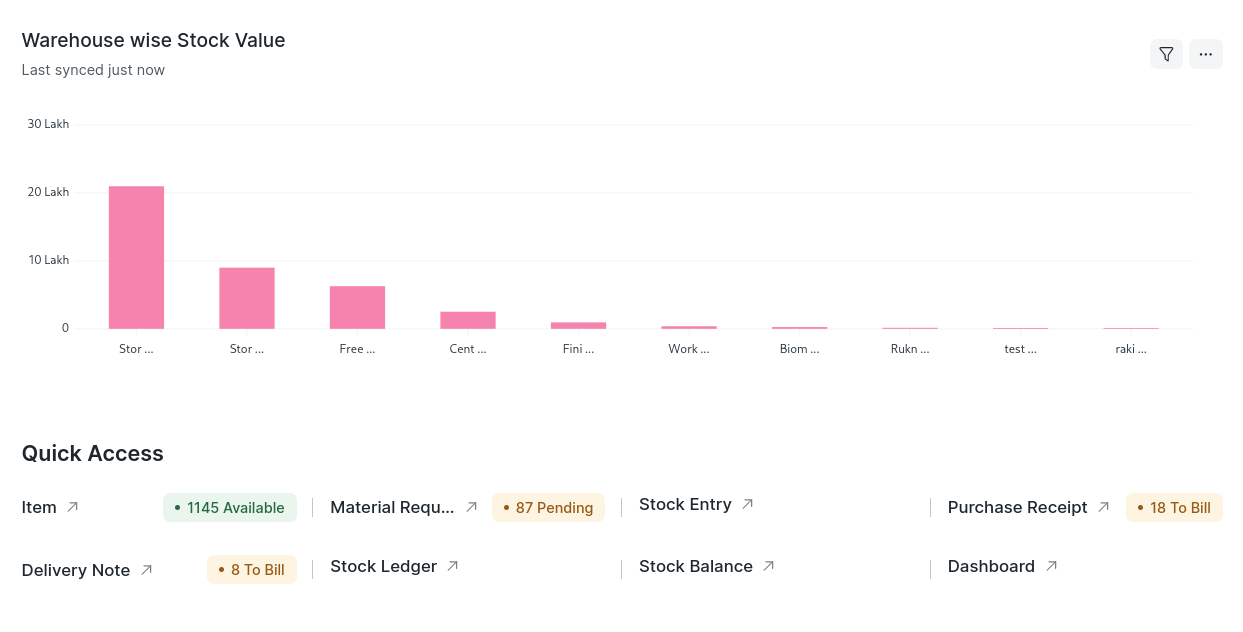The width and height of the screenshot is (1243, 632).
Task: Click arrow icon beside Material Request shortcut
Action: [471, 507]
